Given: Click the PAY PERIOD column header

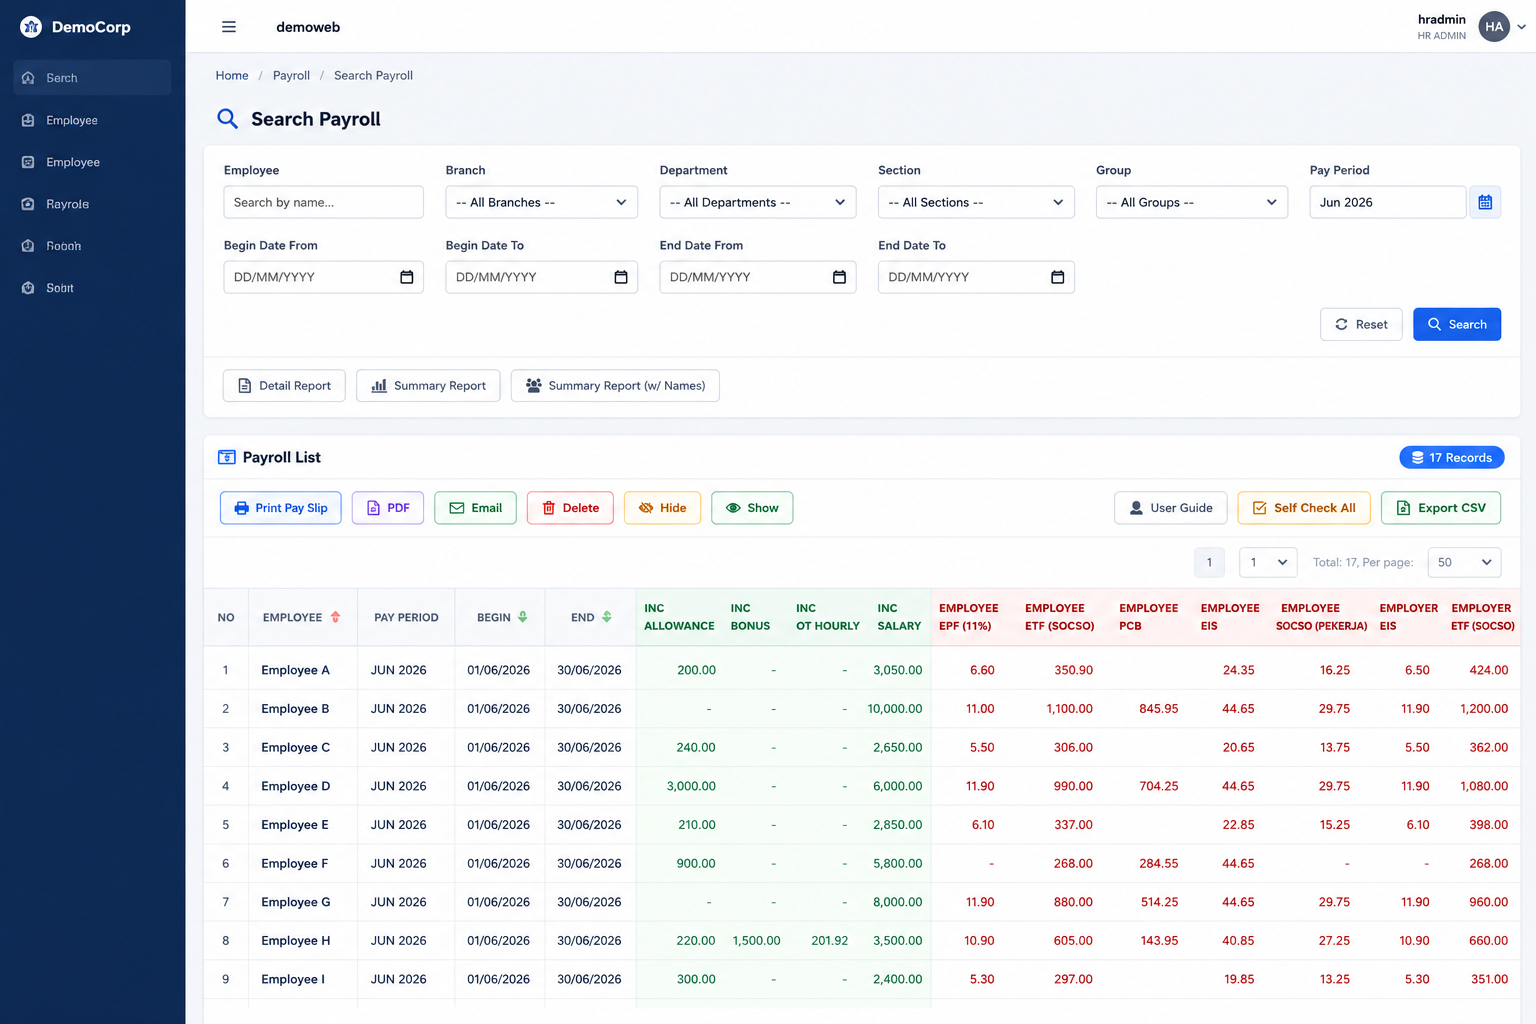Looking at the screenshot, I should pyautogui.click(x=406, y=618).
